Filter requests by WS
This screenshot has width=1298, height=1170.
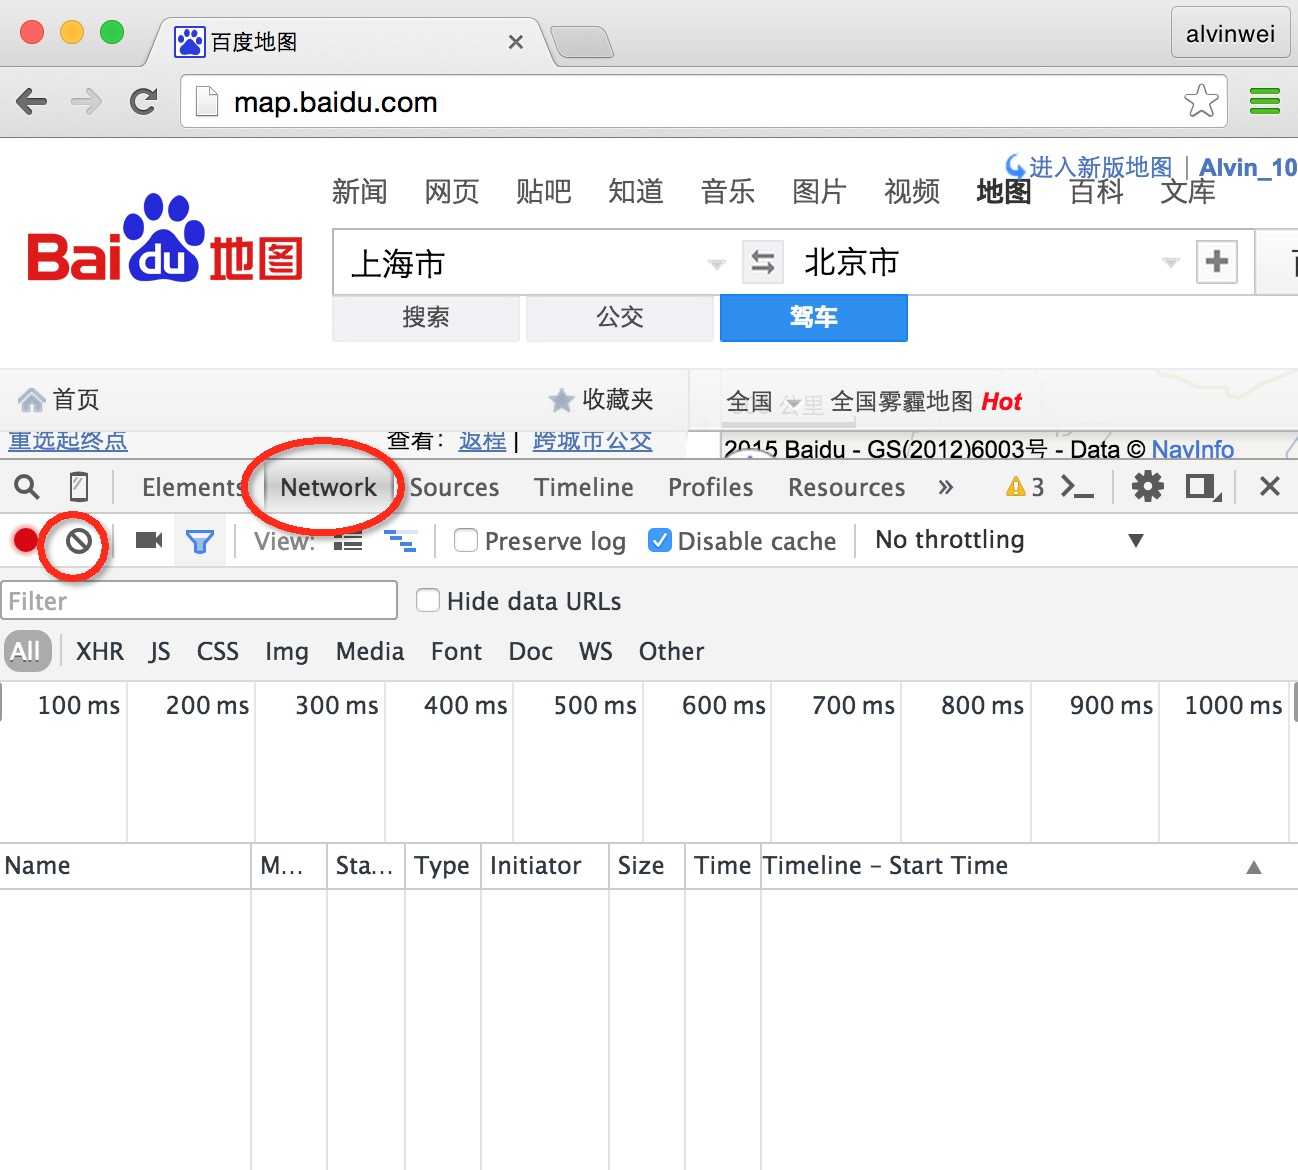(x=596, y=651)
